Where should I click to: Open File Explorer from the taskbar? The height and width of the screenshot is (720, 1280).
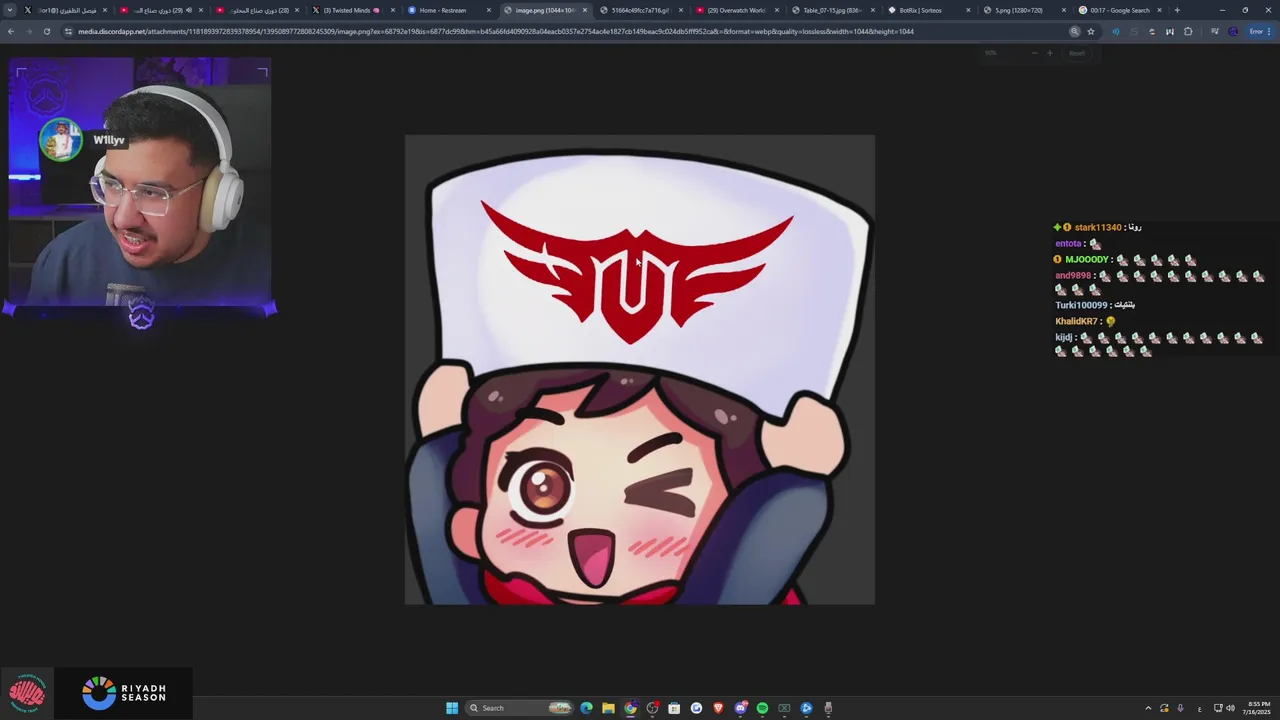tap(608, 708)
